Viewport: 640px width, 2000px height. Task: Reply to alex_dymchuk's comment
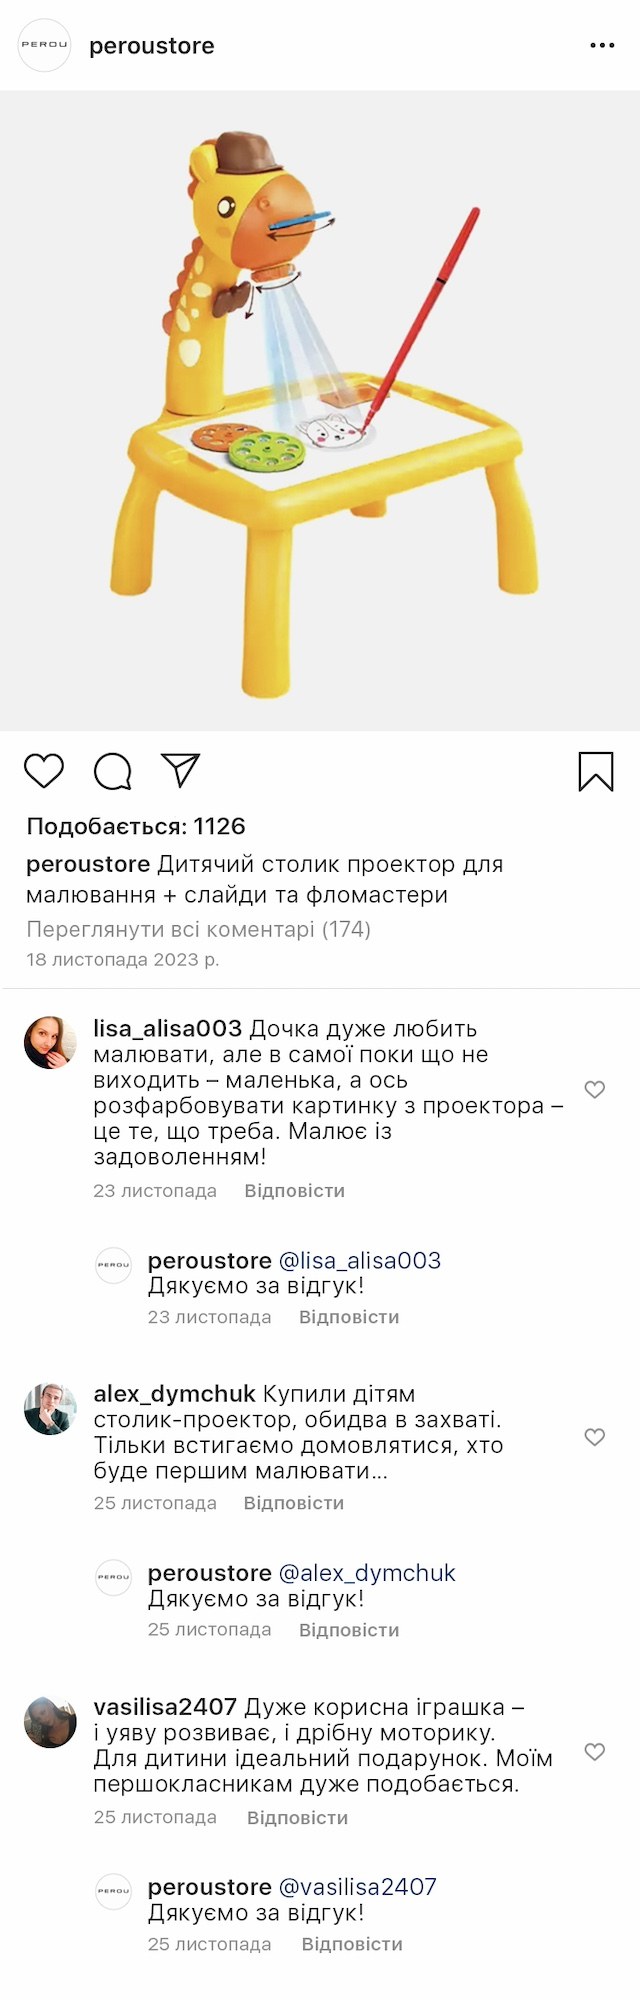[293, 1503]
